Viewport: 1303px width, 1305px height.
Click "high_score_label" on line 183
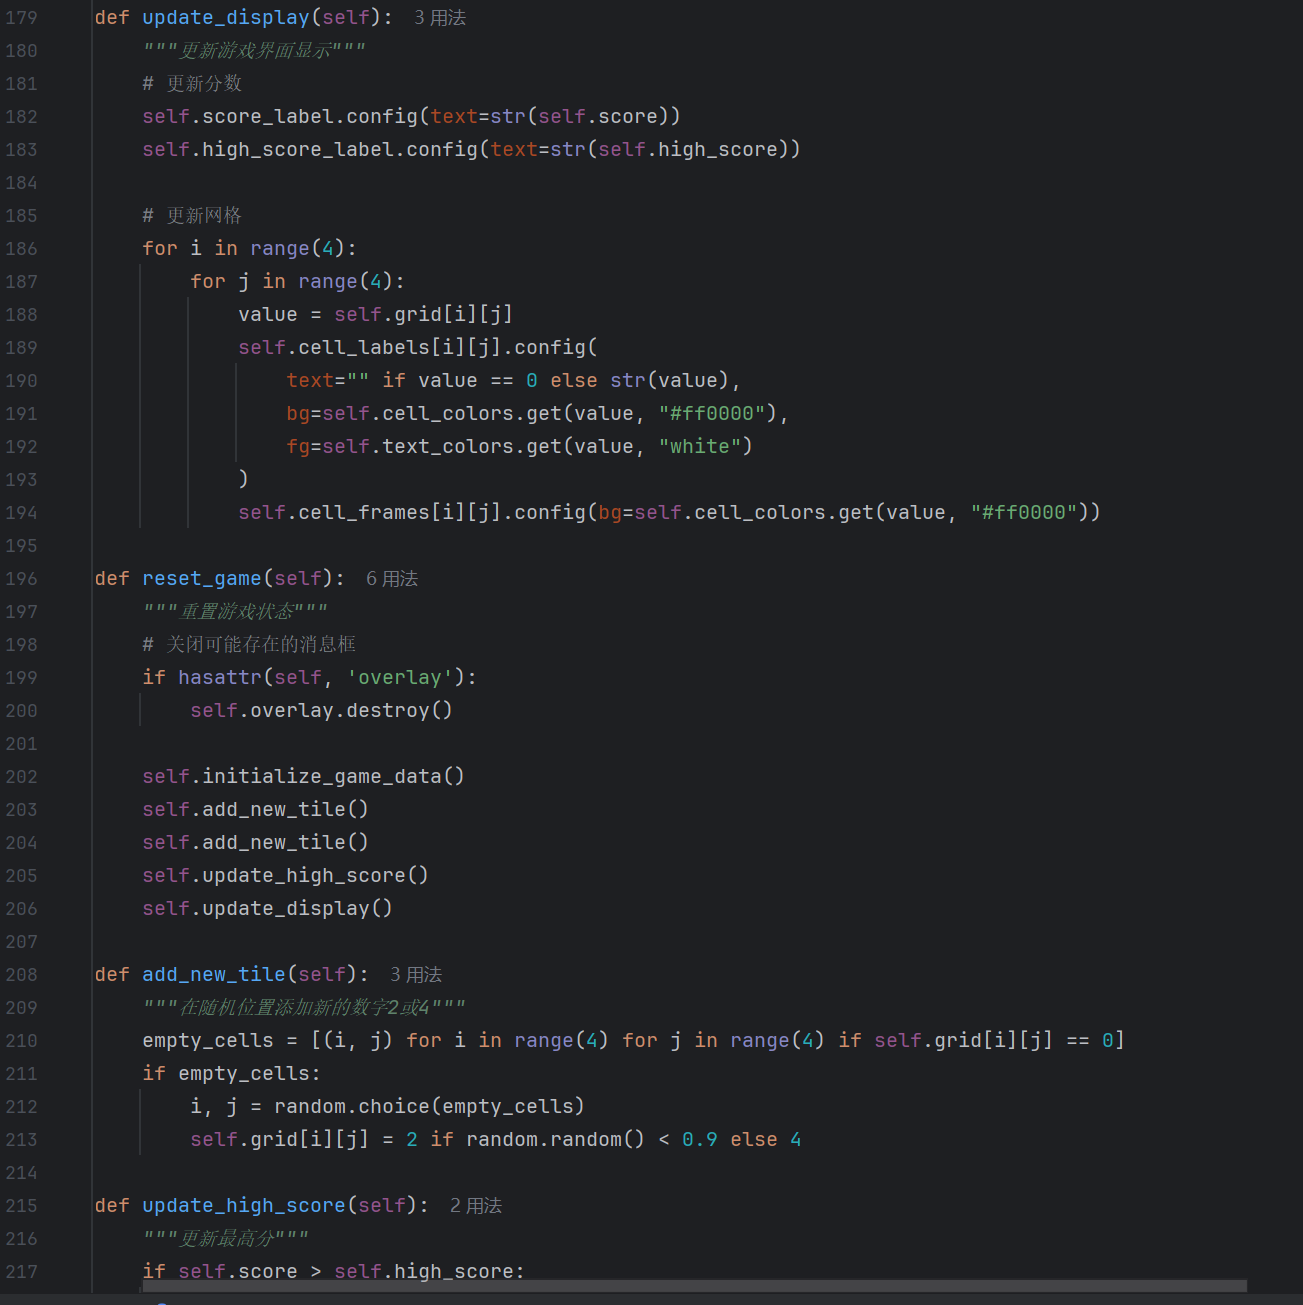(x=298, y=150)
